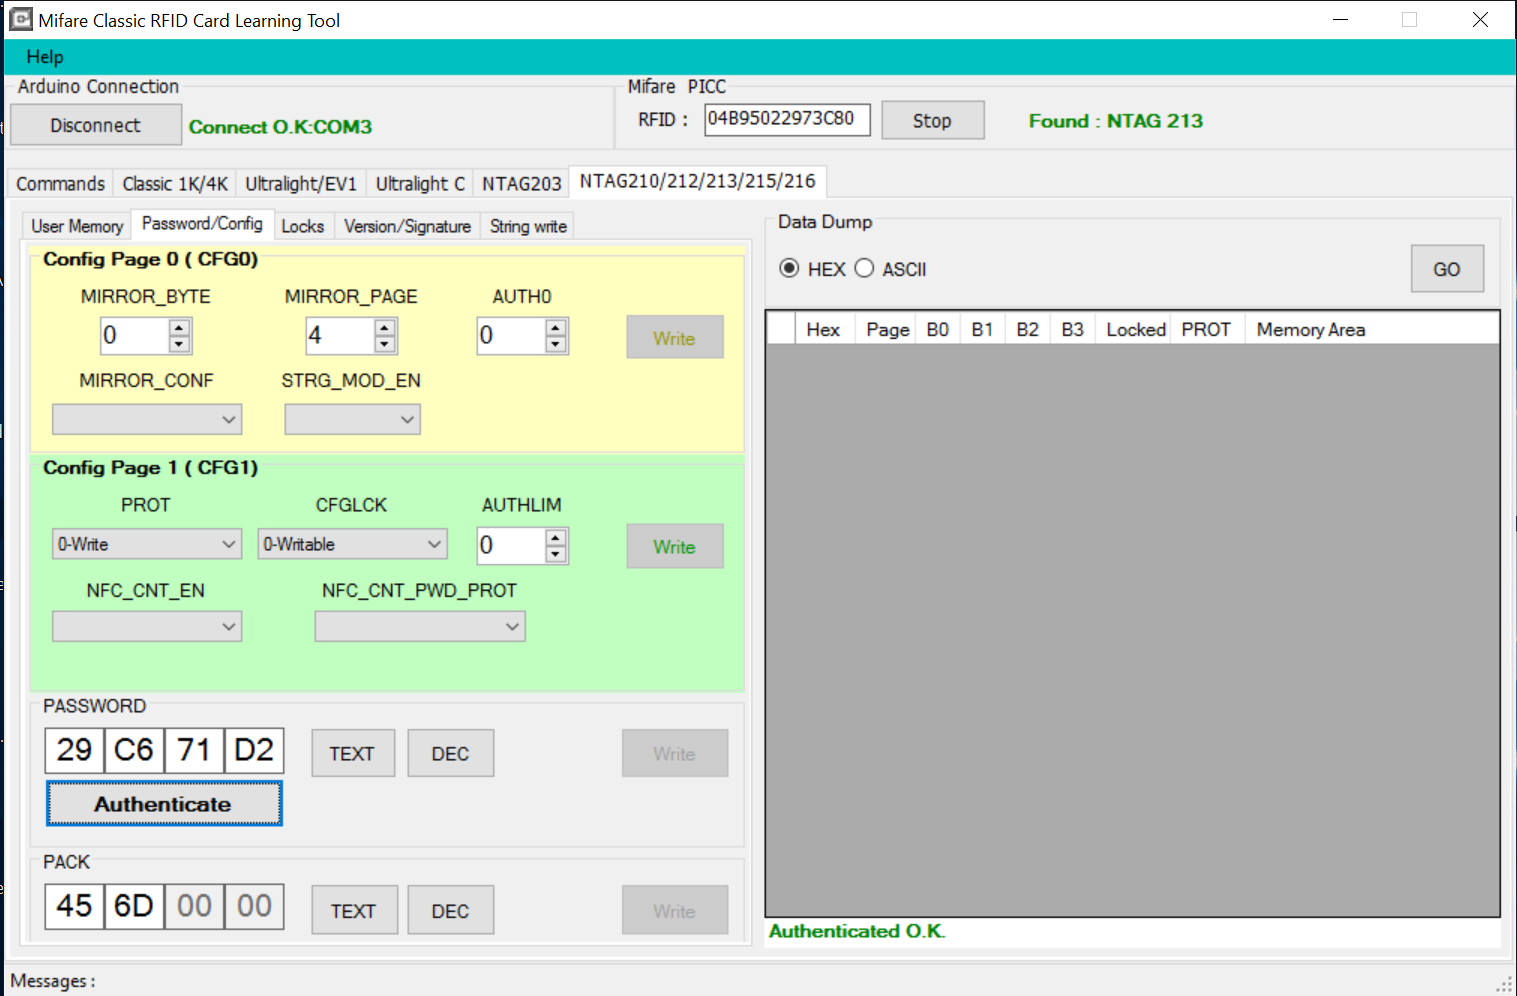Click GO to dump data
Image resolution: width=1517 pixels, height=996 pixels.
click(1447, 269)
